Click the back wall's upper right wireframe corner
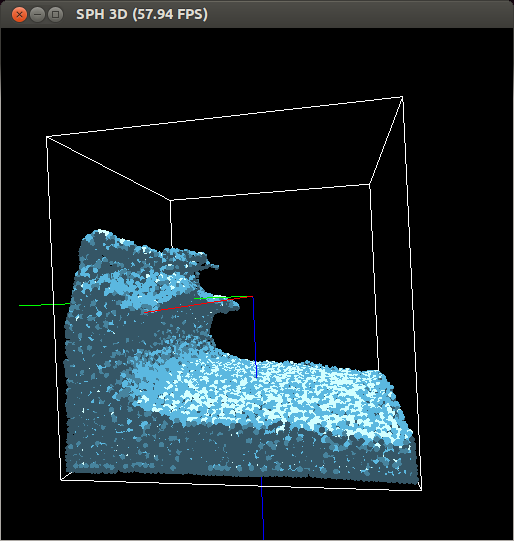This screenshot has height=541, width=514. click(x=370, y=185)
